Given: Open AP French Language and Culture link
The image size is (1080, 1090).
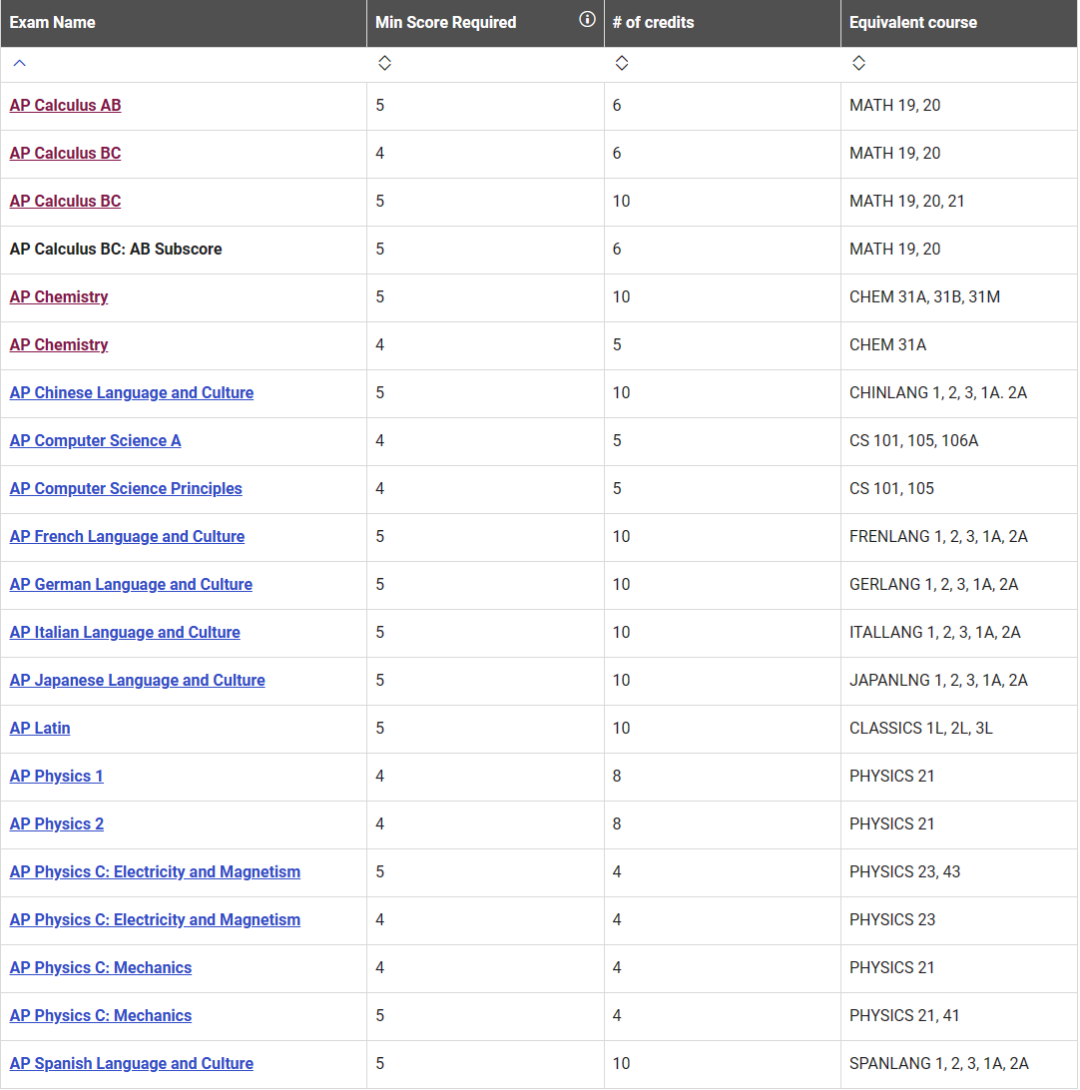Looking at the screenshot, I should [x=127, y=537].
